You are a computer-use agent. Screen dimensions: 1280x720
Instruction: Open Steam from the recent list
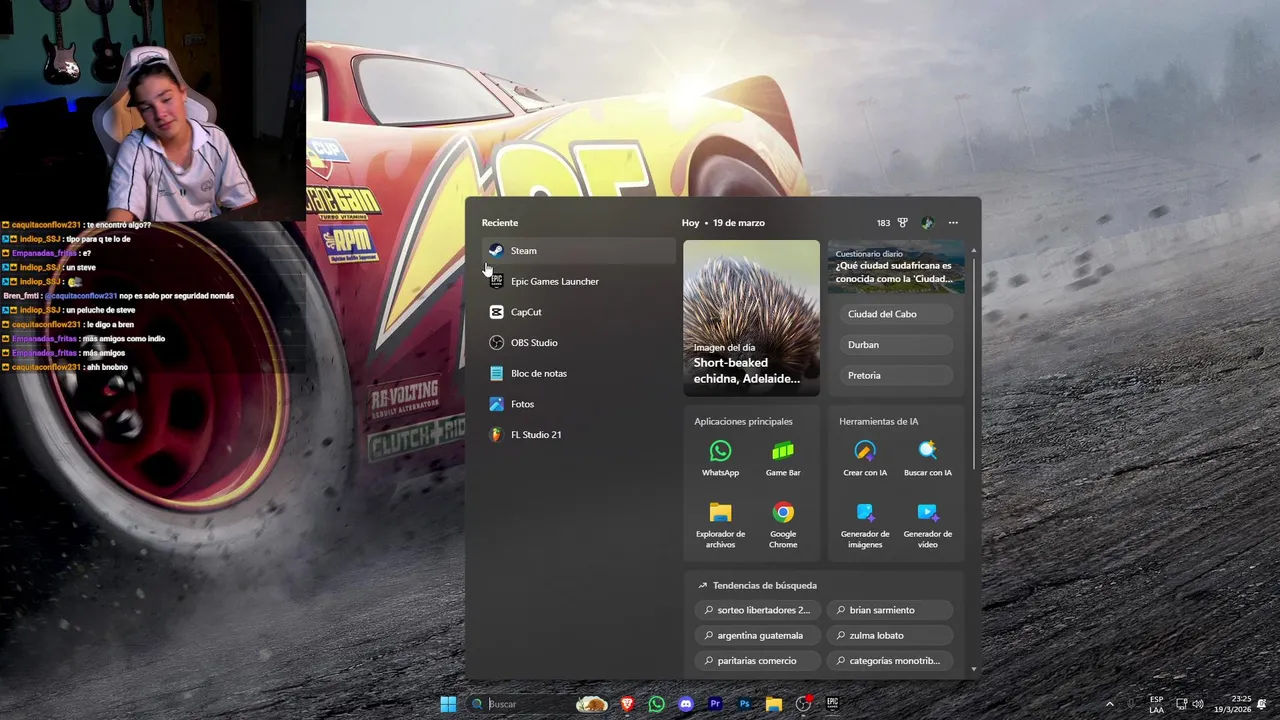coord(578,251)
